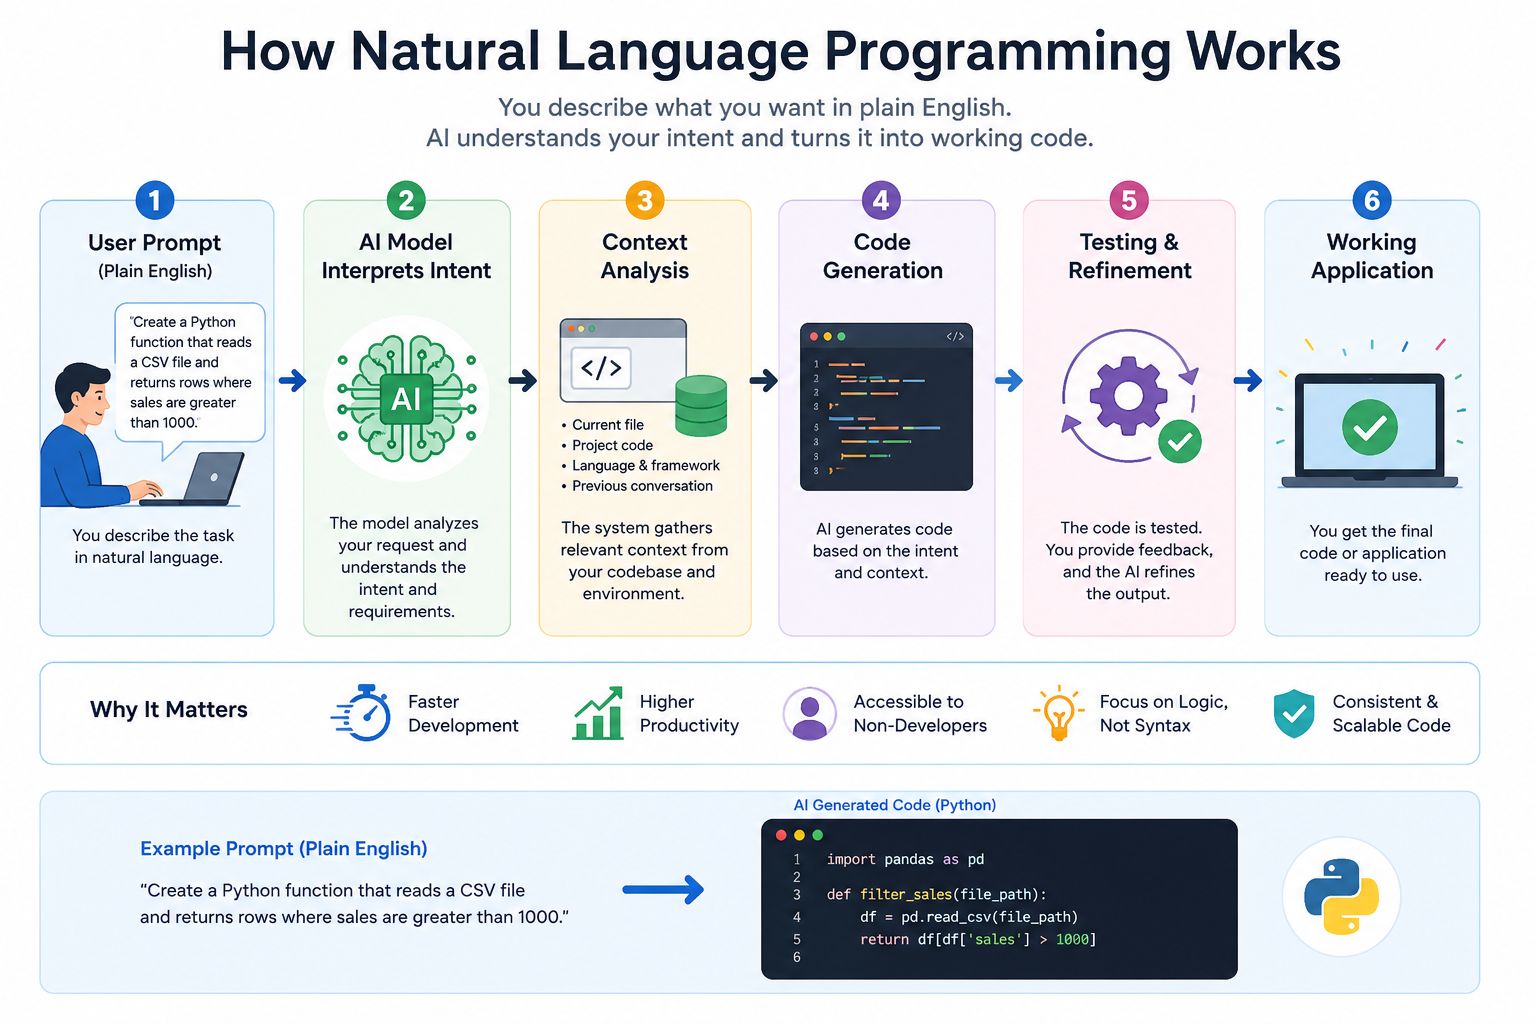Click 'AI Generated Code (Python)' caption

point(895,805)
